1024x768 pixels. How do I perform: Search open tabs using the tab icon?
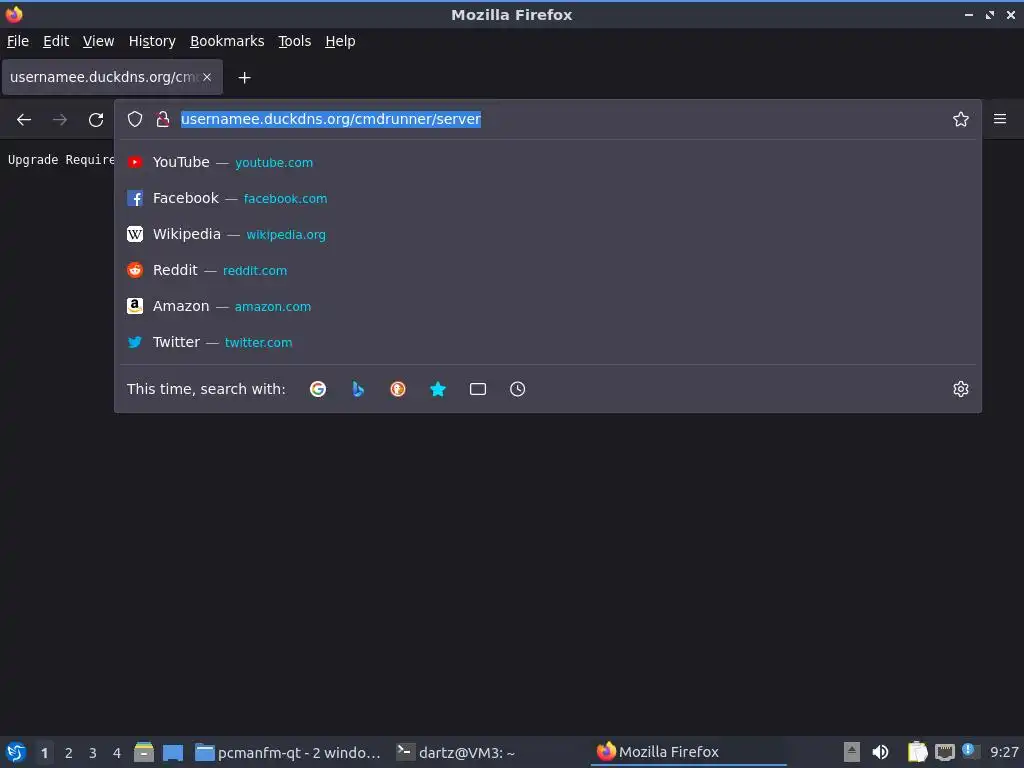[x=477, y=389]
